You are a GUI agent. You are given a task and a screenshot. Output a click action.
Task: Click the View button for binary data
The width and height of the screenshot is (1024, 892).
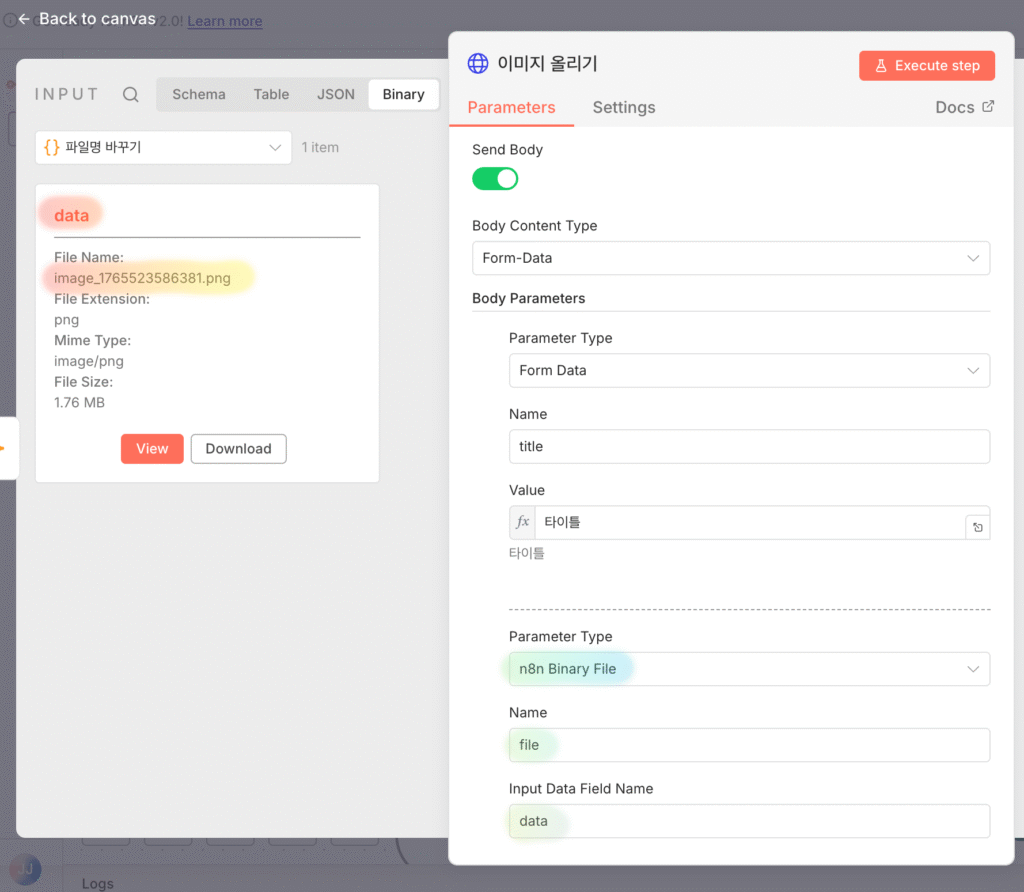tap(152, 449)
